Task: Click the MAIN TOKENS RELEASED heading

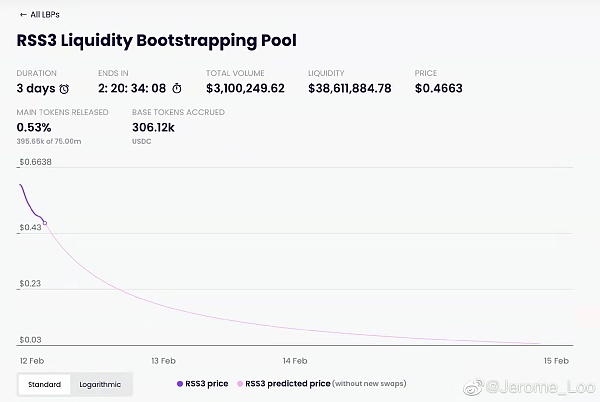Action: [x=62, y=112]
